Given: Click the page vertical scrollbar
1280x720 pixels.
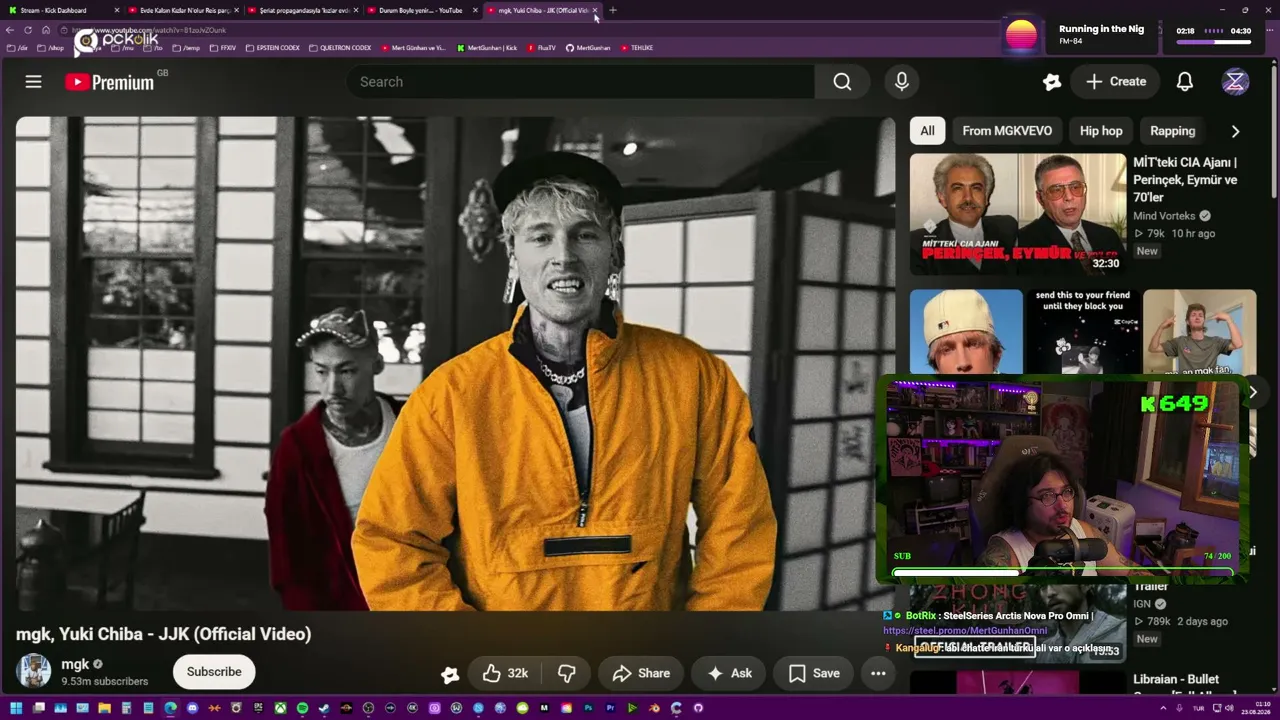Looking at the screenshot, I should click(1275, 130).
